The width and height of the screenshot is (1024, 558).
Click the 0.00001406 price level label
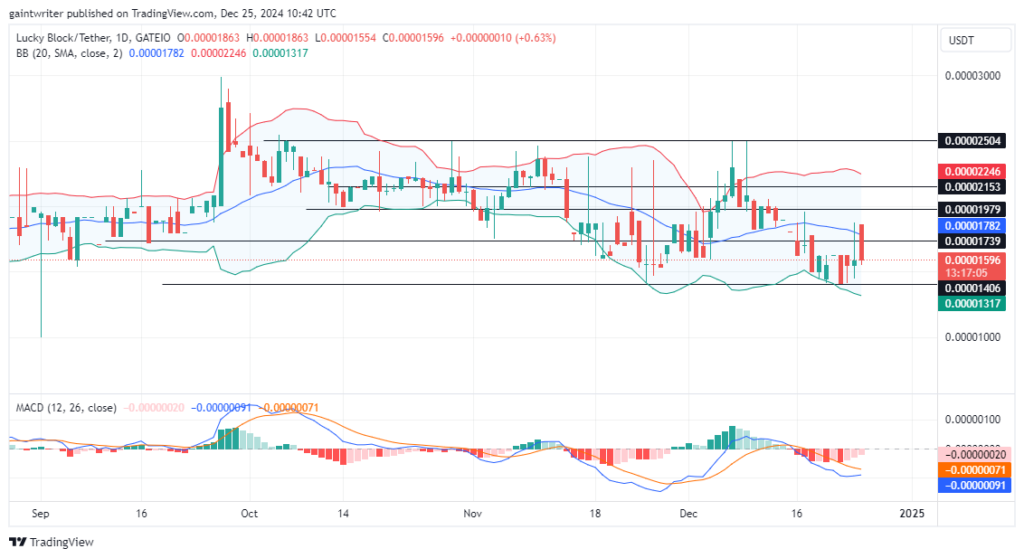click(x=972, y=288)
